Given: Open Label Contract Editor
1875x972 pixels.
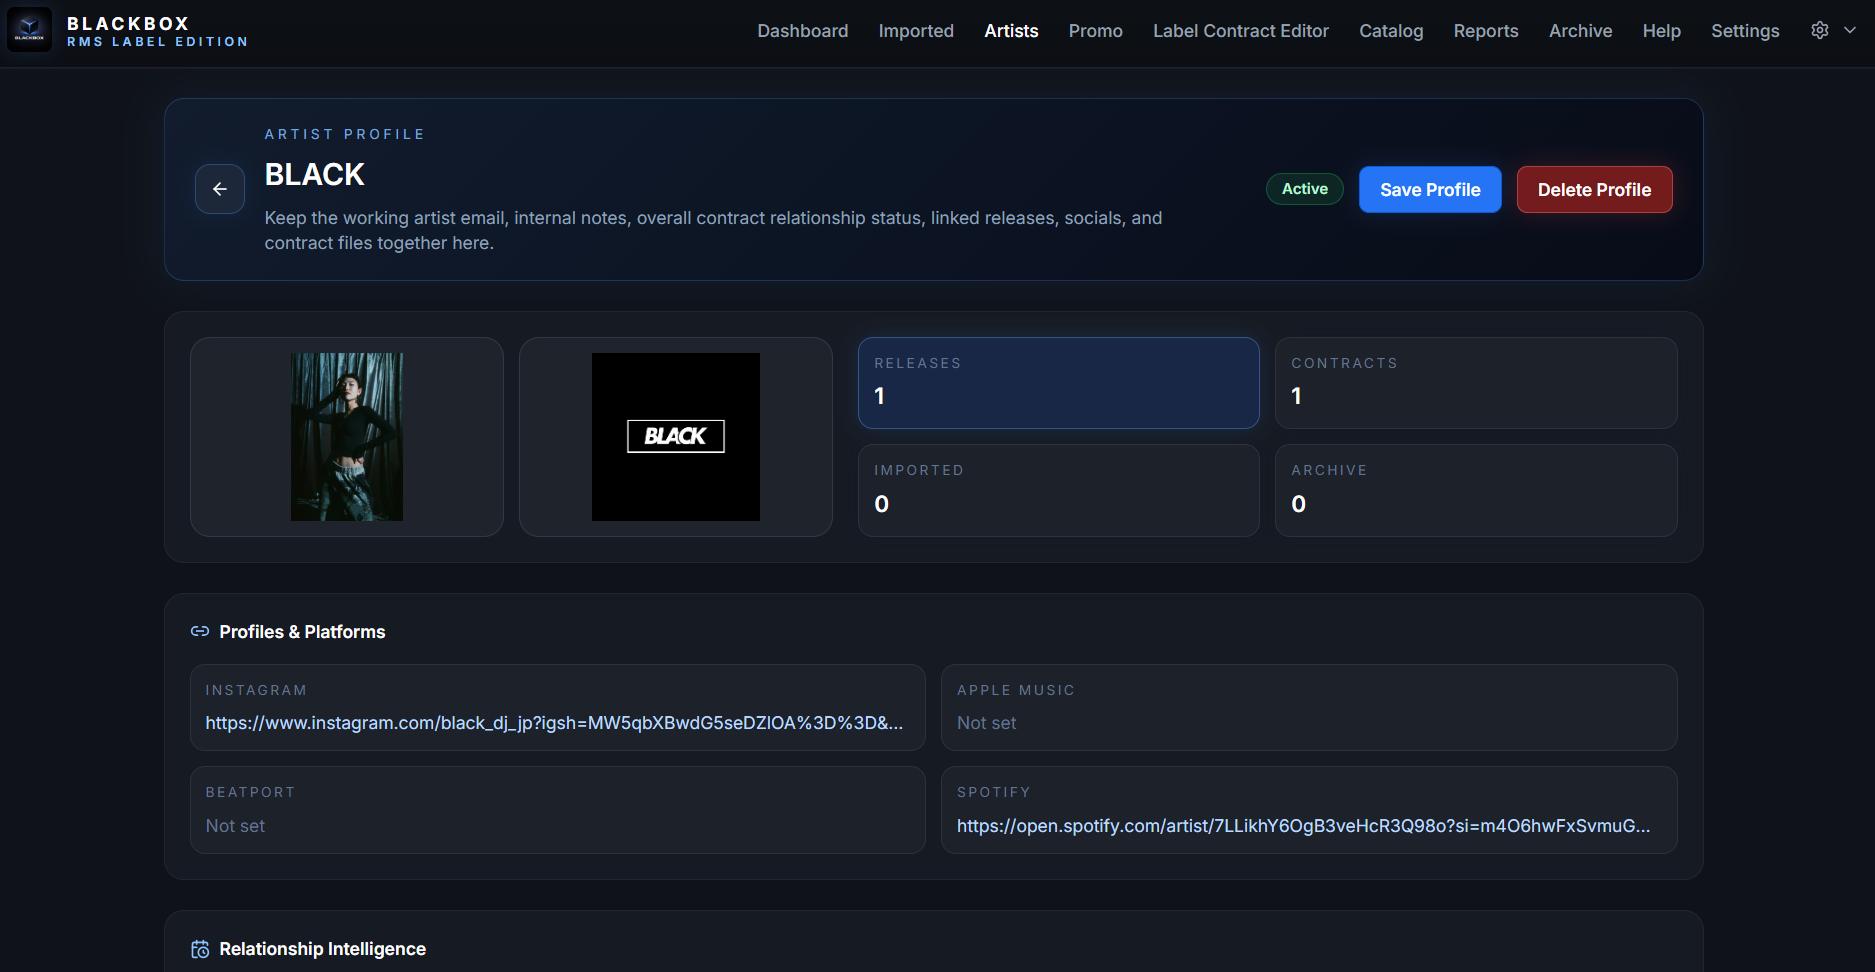Looking at the screenshot, I should (1240, 31).
